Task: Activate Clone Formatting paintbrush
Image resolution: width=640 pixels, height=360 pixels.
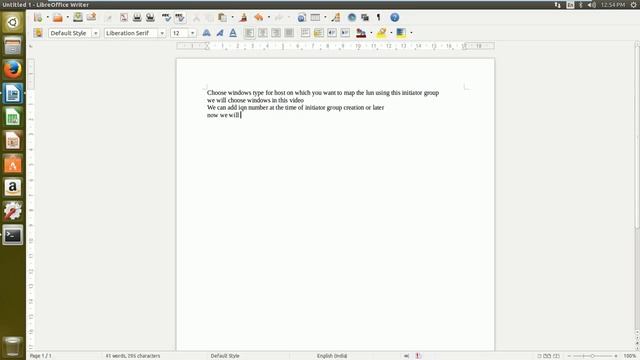Action: pyautogui.click(x=244, y=18)
